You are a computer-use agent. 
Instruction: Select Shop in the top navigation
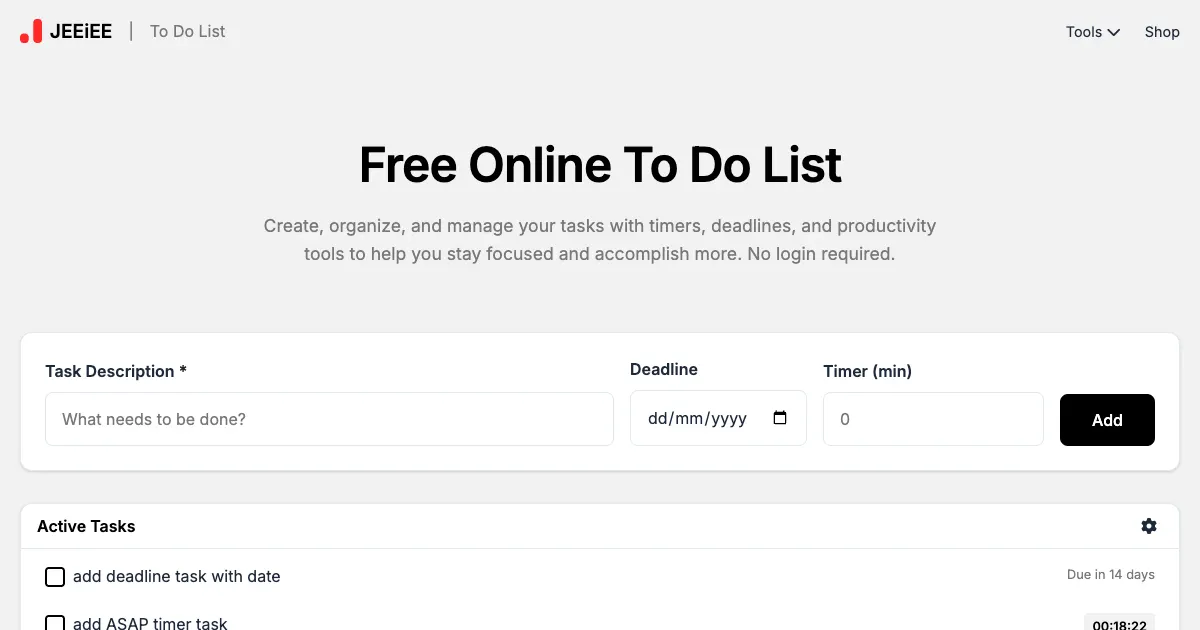pos(1162,32)
